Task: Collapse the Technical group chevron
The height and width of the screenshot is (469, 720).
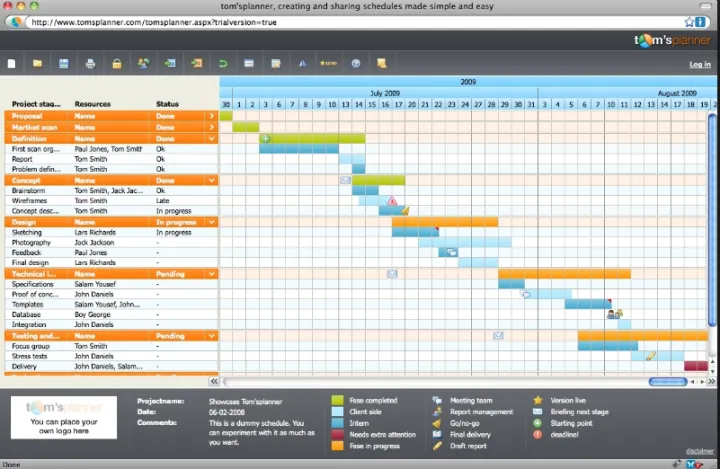Action: pyautogui.click(x=211, y=273)
